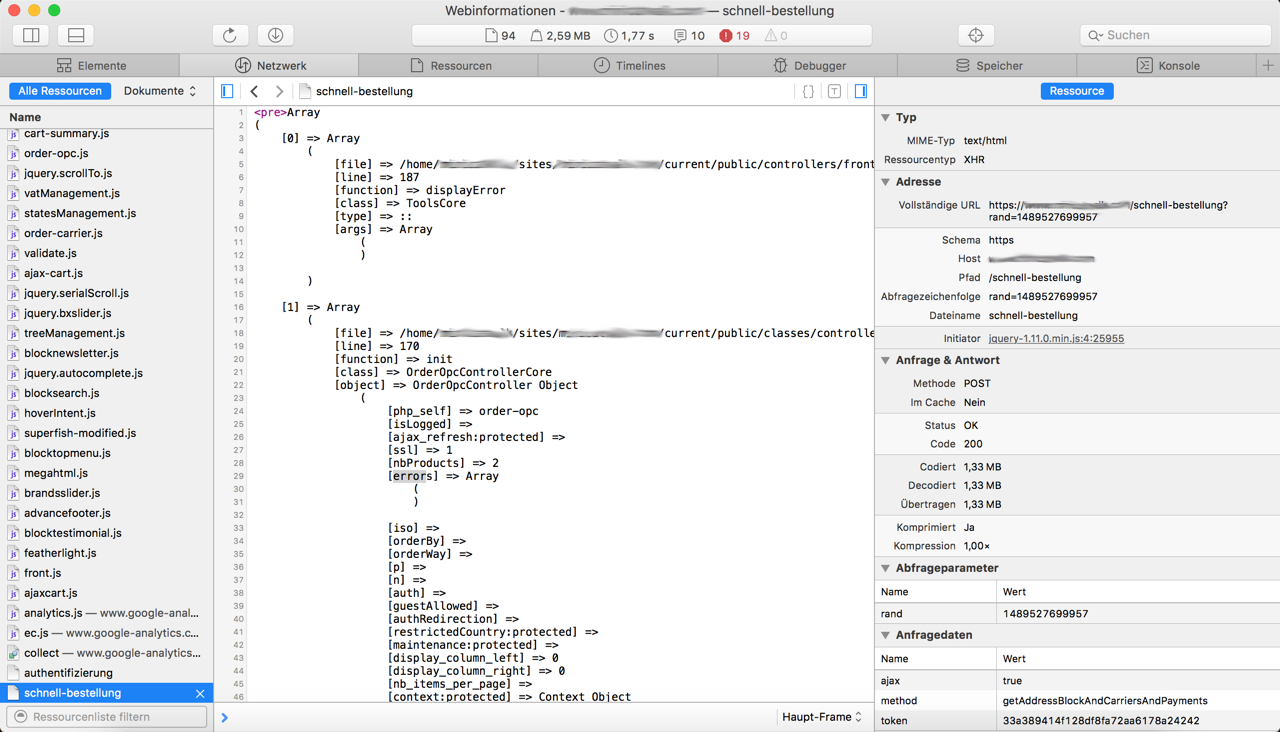Collapse the Anfrage & Antwort section
The image size is (1280, 732).
886,360
